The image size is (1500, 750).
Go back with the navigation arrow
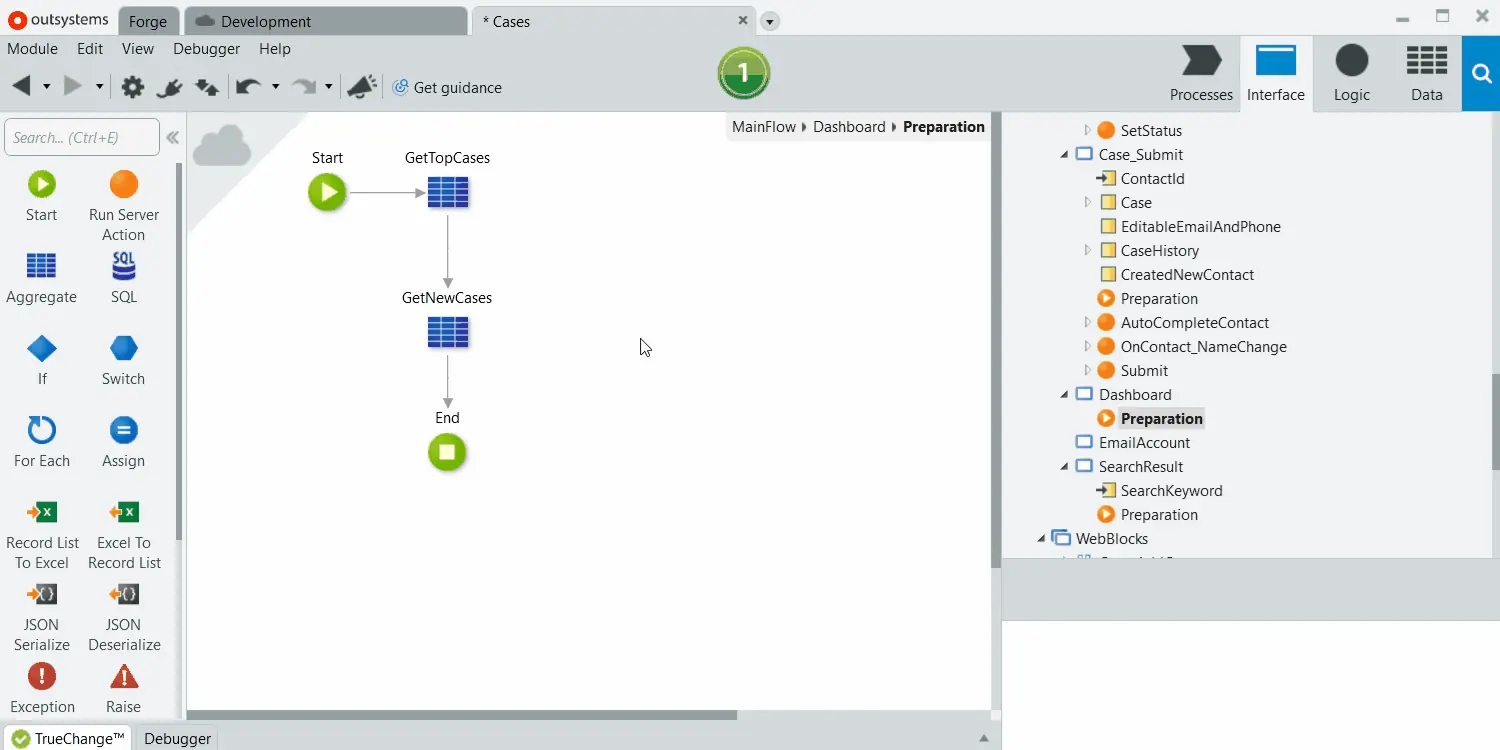(x=21, y=87)
